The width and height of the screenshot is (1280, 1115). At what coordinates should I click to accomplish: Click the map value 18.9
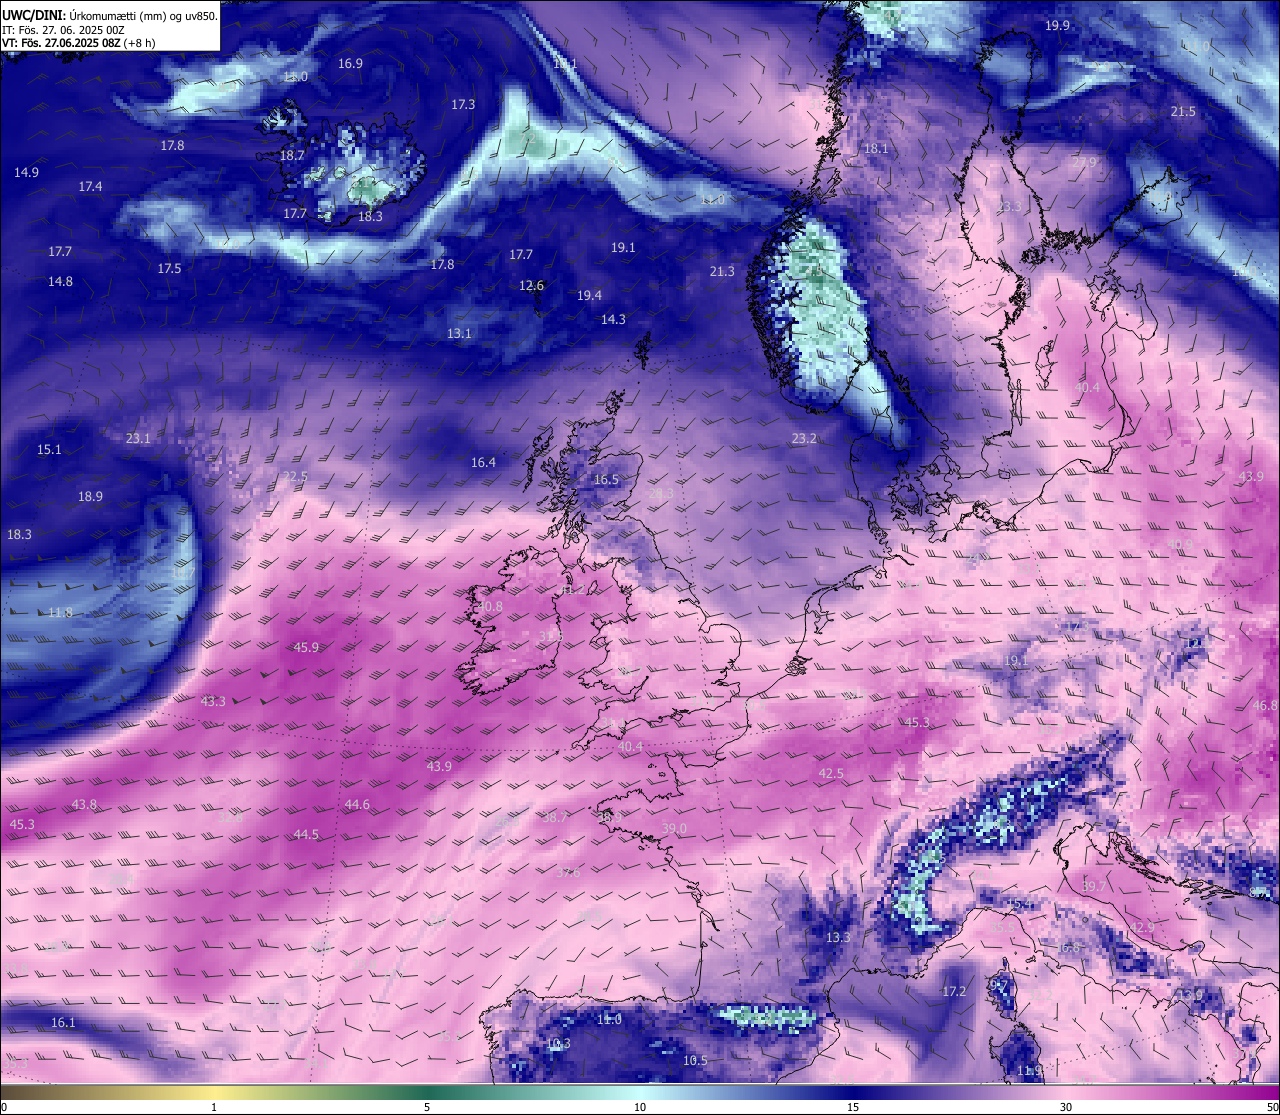click(90, 497)
